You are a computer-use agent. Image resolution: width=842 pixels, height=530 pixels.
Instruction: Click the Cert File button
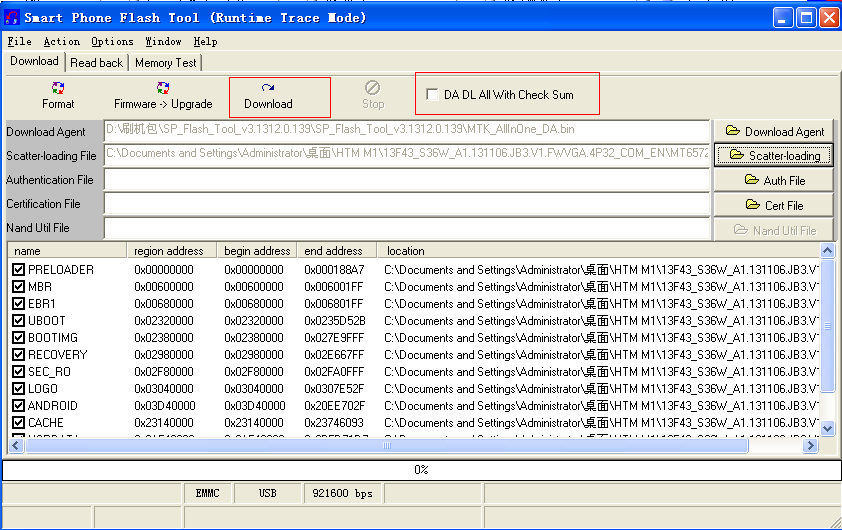point(774,205)
